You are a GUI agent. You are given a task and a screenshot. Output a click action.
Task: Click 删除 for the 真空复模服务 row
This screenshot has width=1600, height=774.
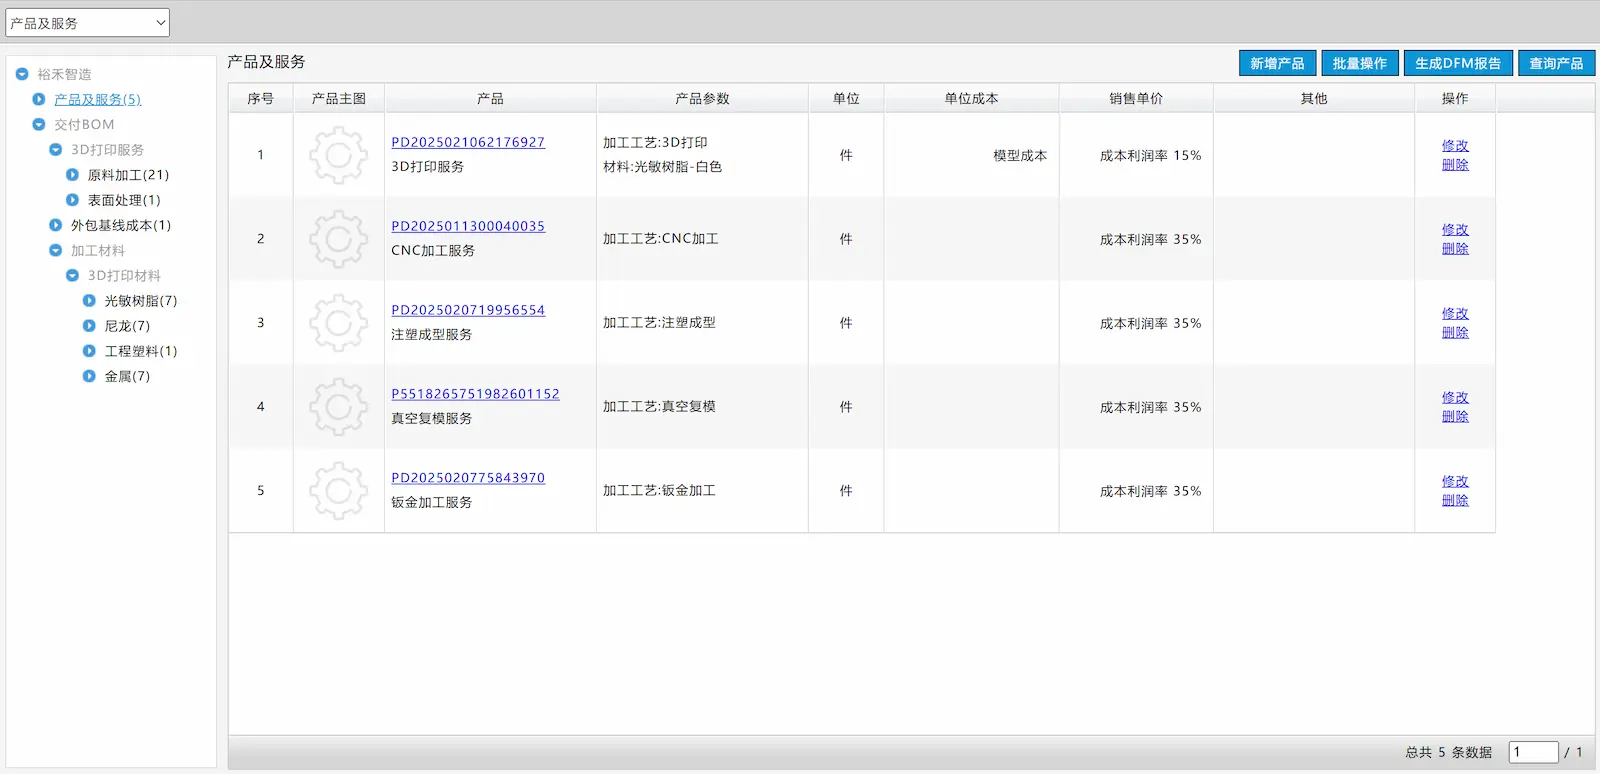pos(1455,417)
